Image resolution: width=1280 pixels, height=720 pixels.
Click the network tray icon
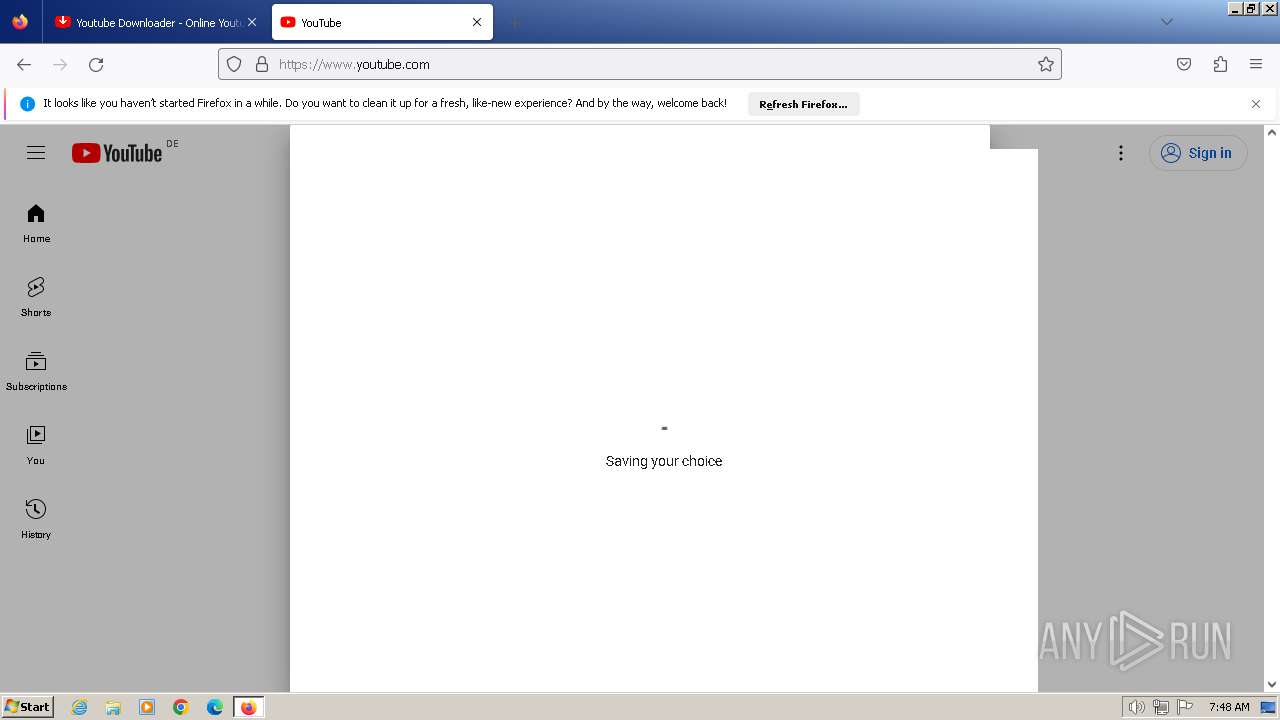(x=1161, y=707)
